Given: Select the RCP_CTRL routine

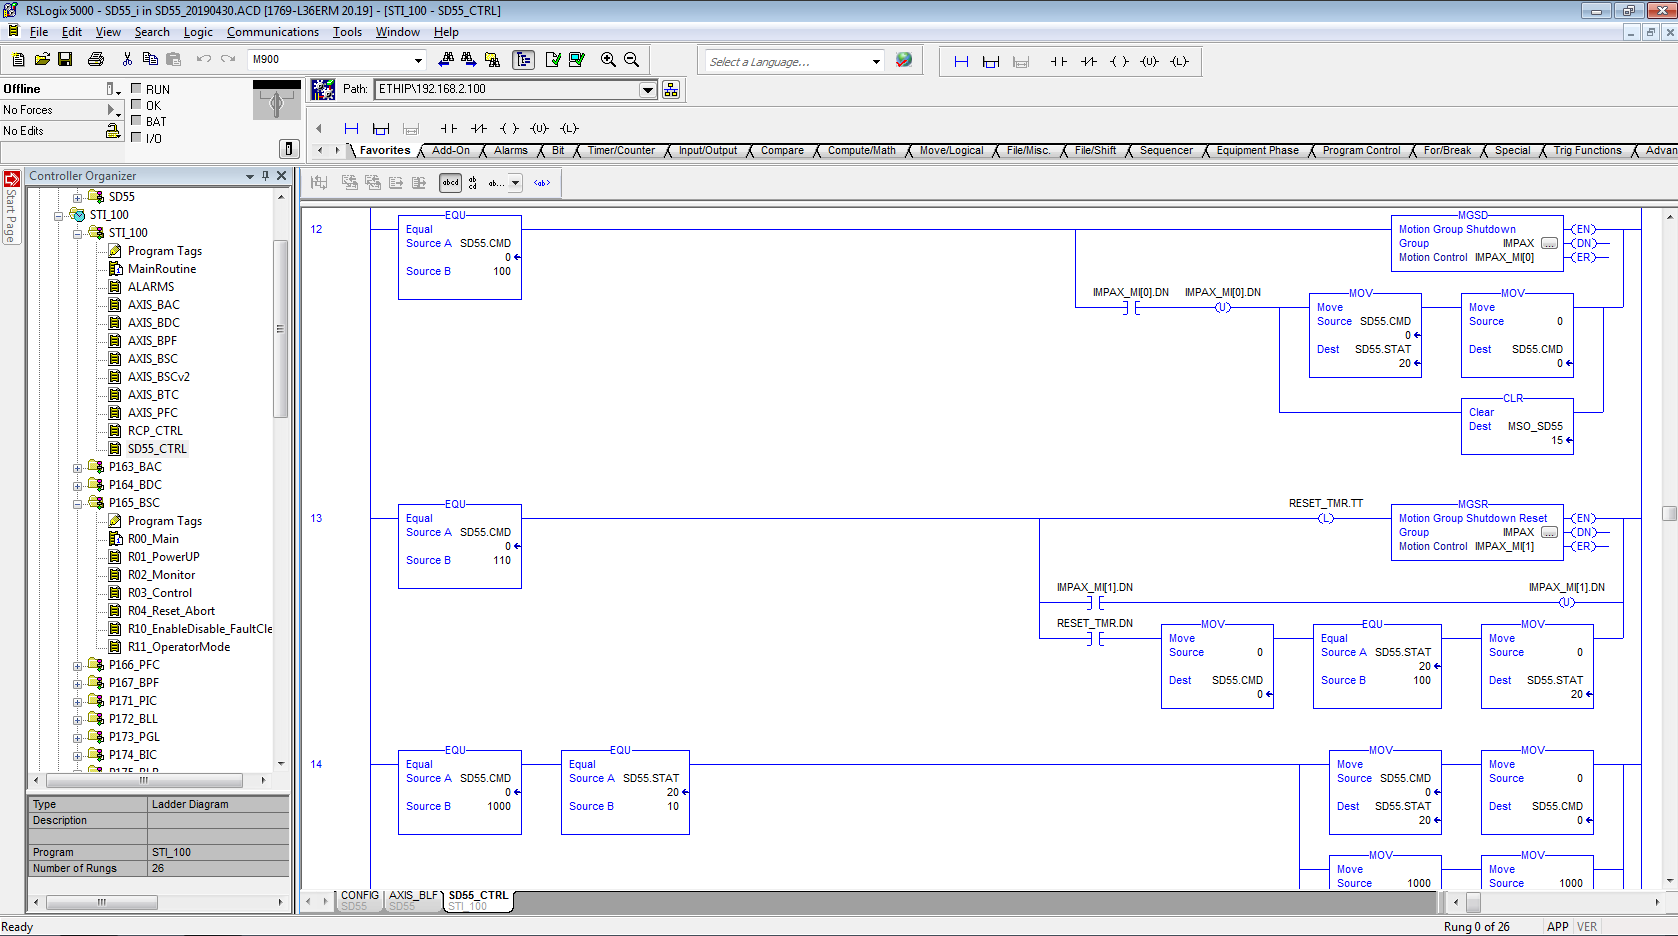Looking at the screenshot, I should pos(155,431).
